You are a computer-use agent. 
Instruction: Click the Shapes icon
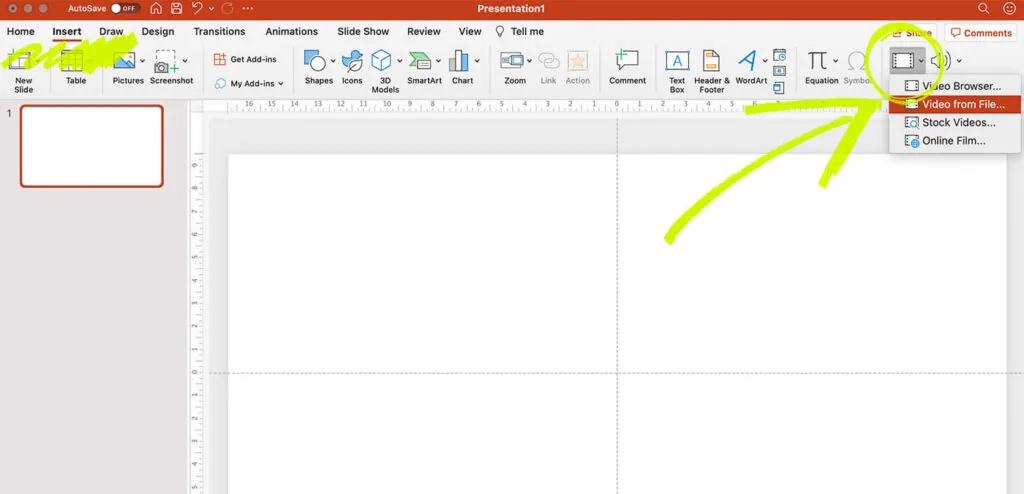(x=315, y=61)
